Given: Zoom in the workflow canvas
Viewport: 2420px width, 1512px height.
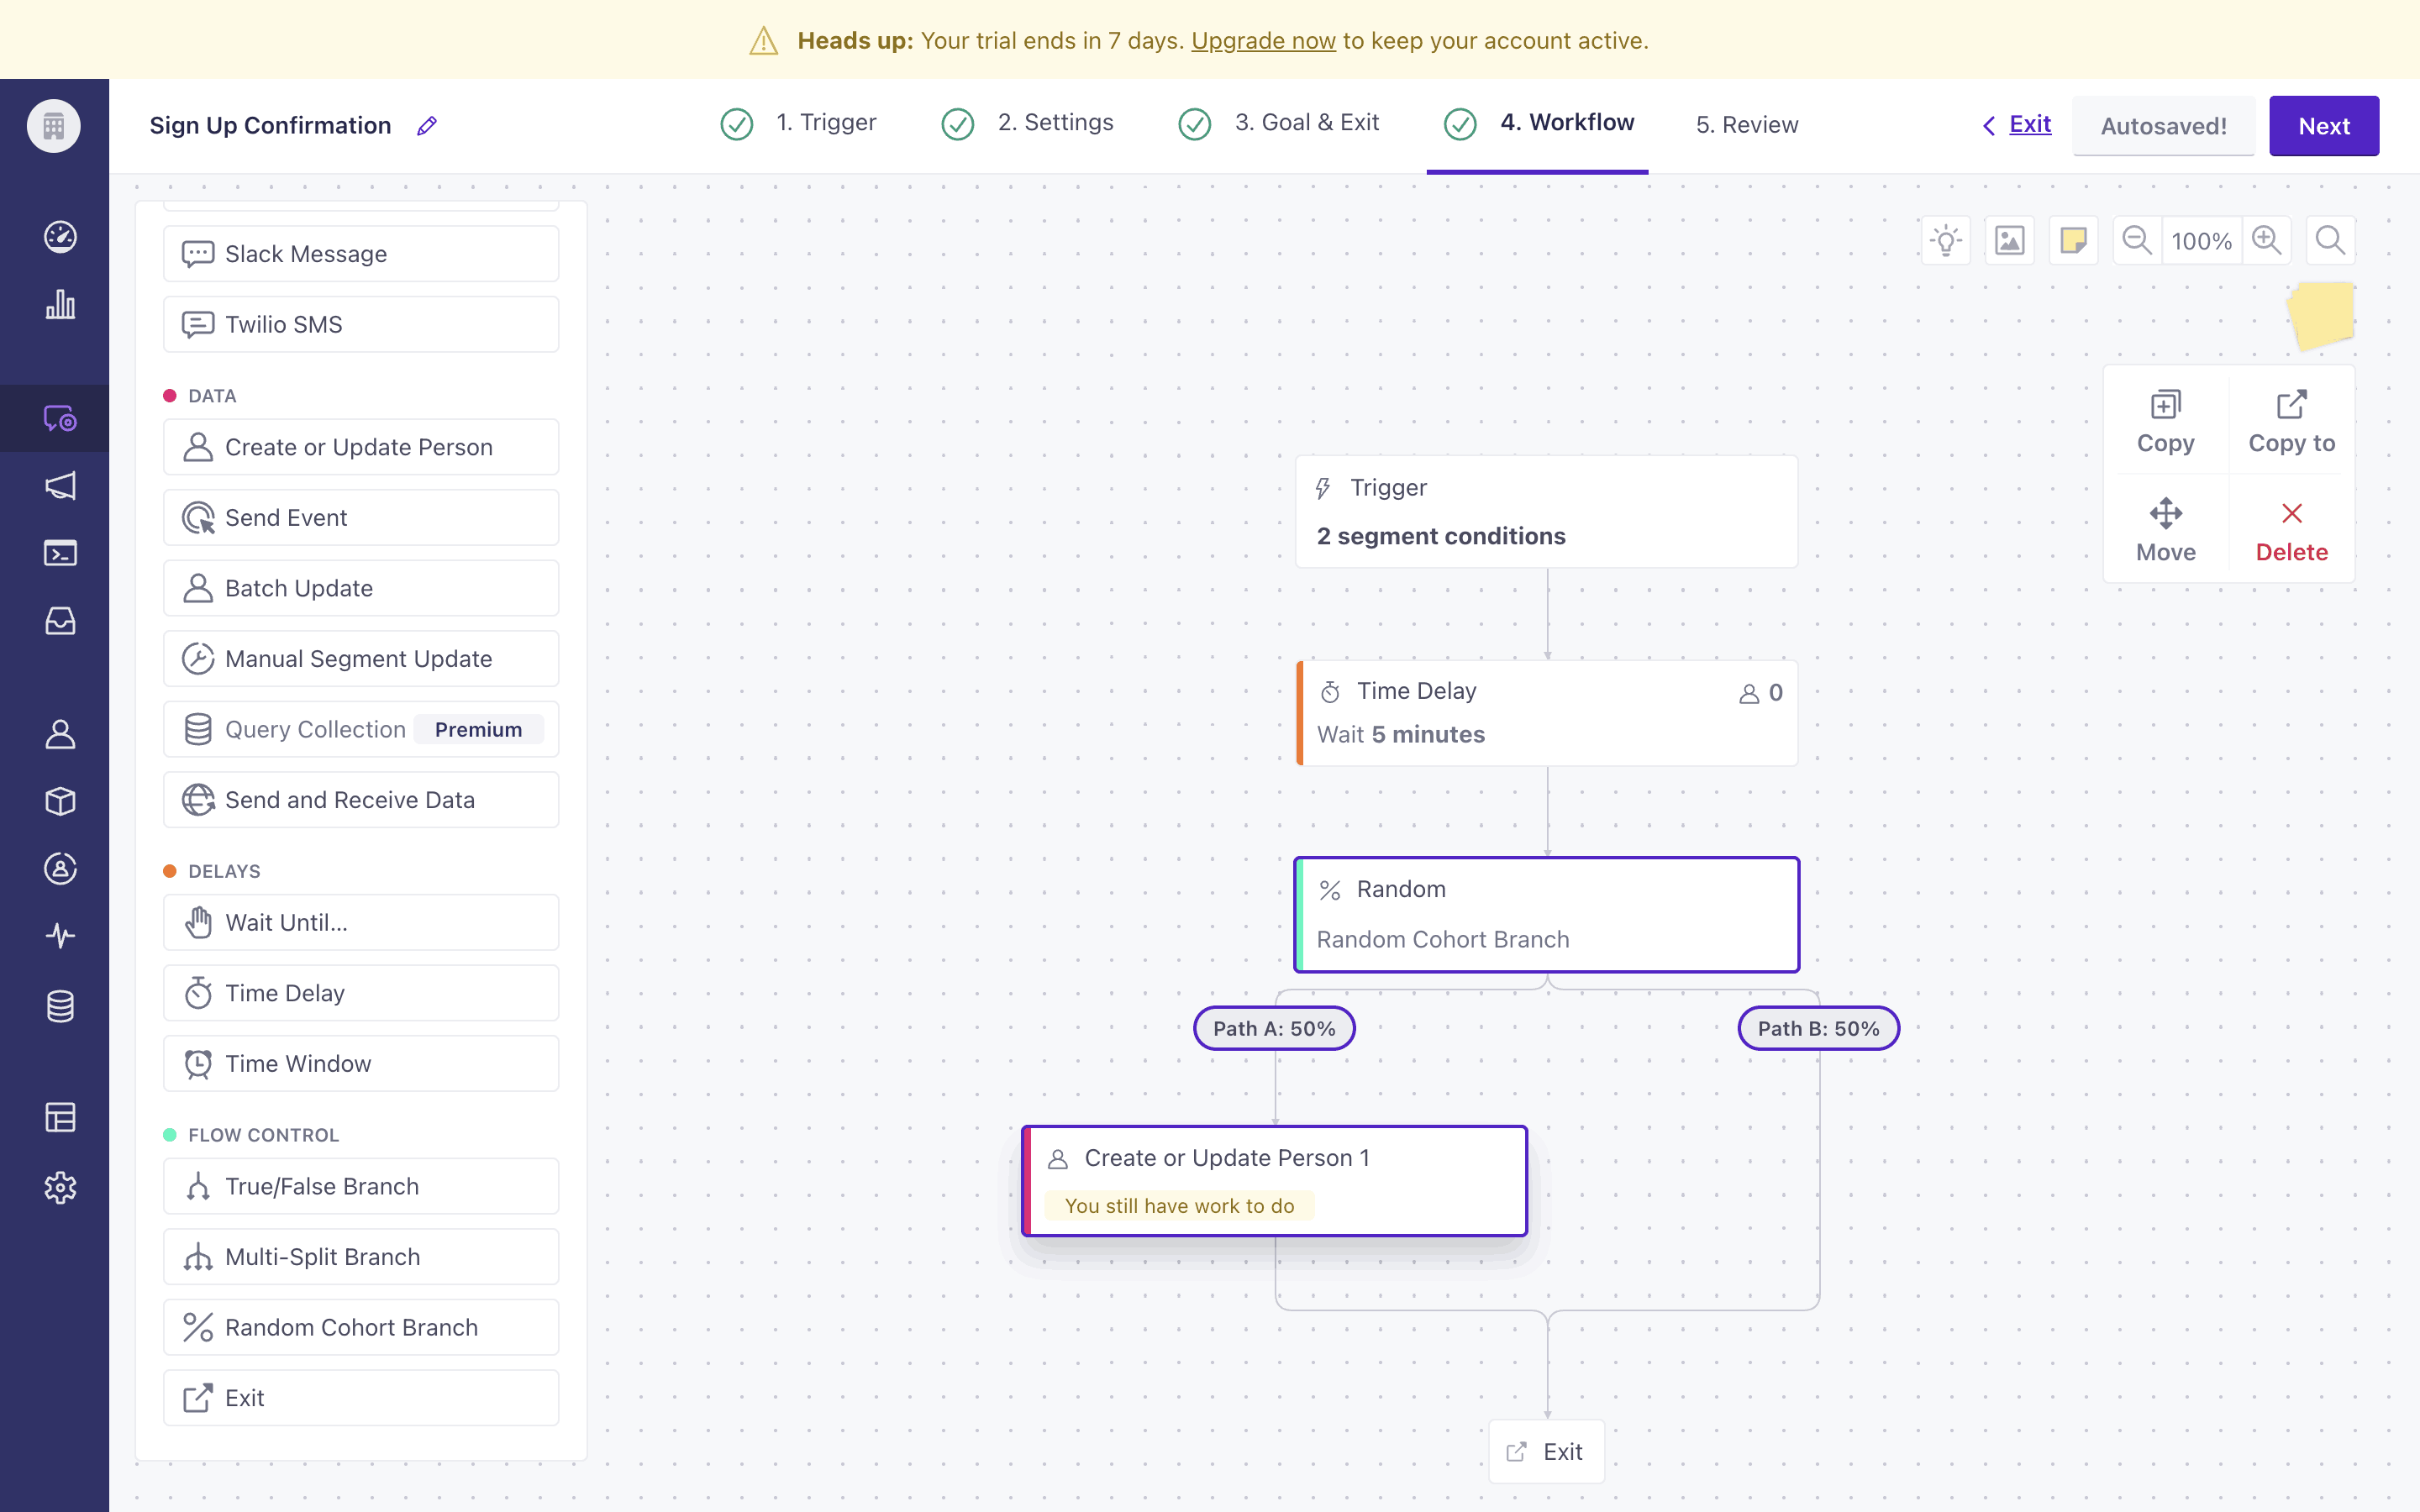Looking at the screenshot, I should [2266, 240].
